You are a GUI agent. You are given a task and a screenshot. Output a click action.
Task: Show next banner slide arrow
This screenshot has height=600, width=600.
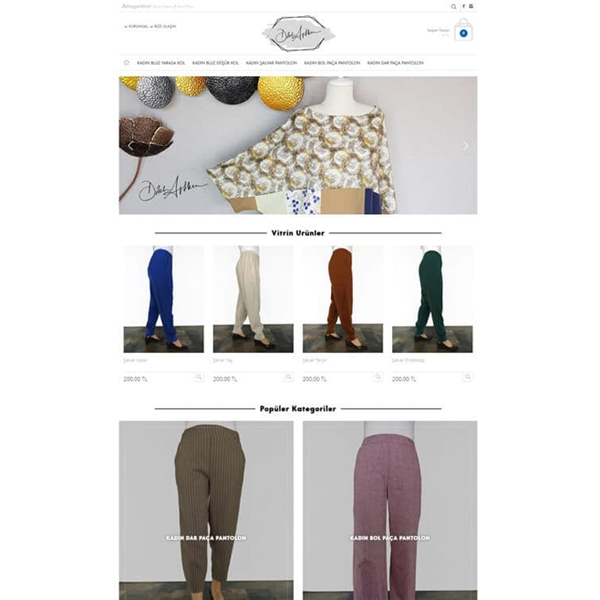coord(465,145)
